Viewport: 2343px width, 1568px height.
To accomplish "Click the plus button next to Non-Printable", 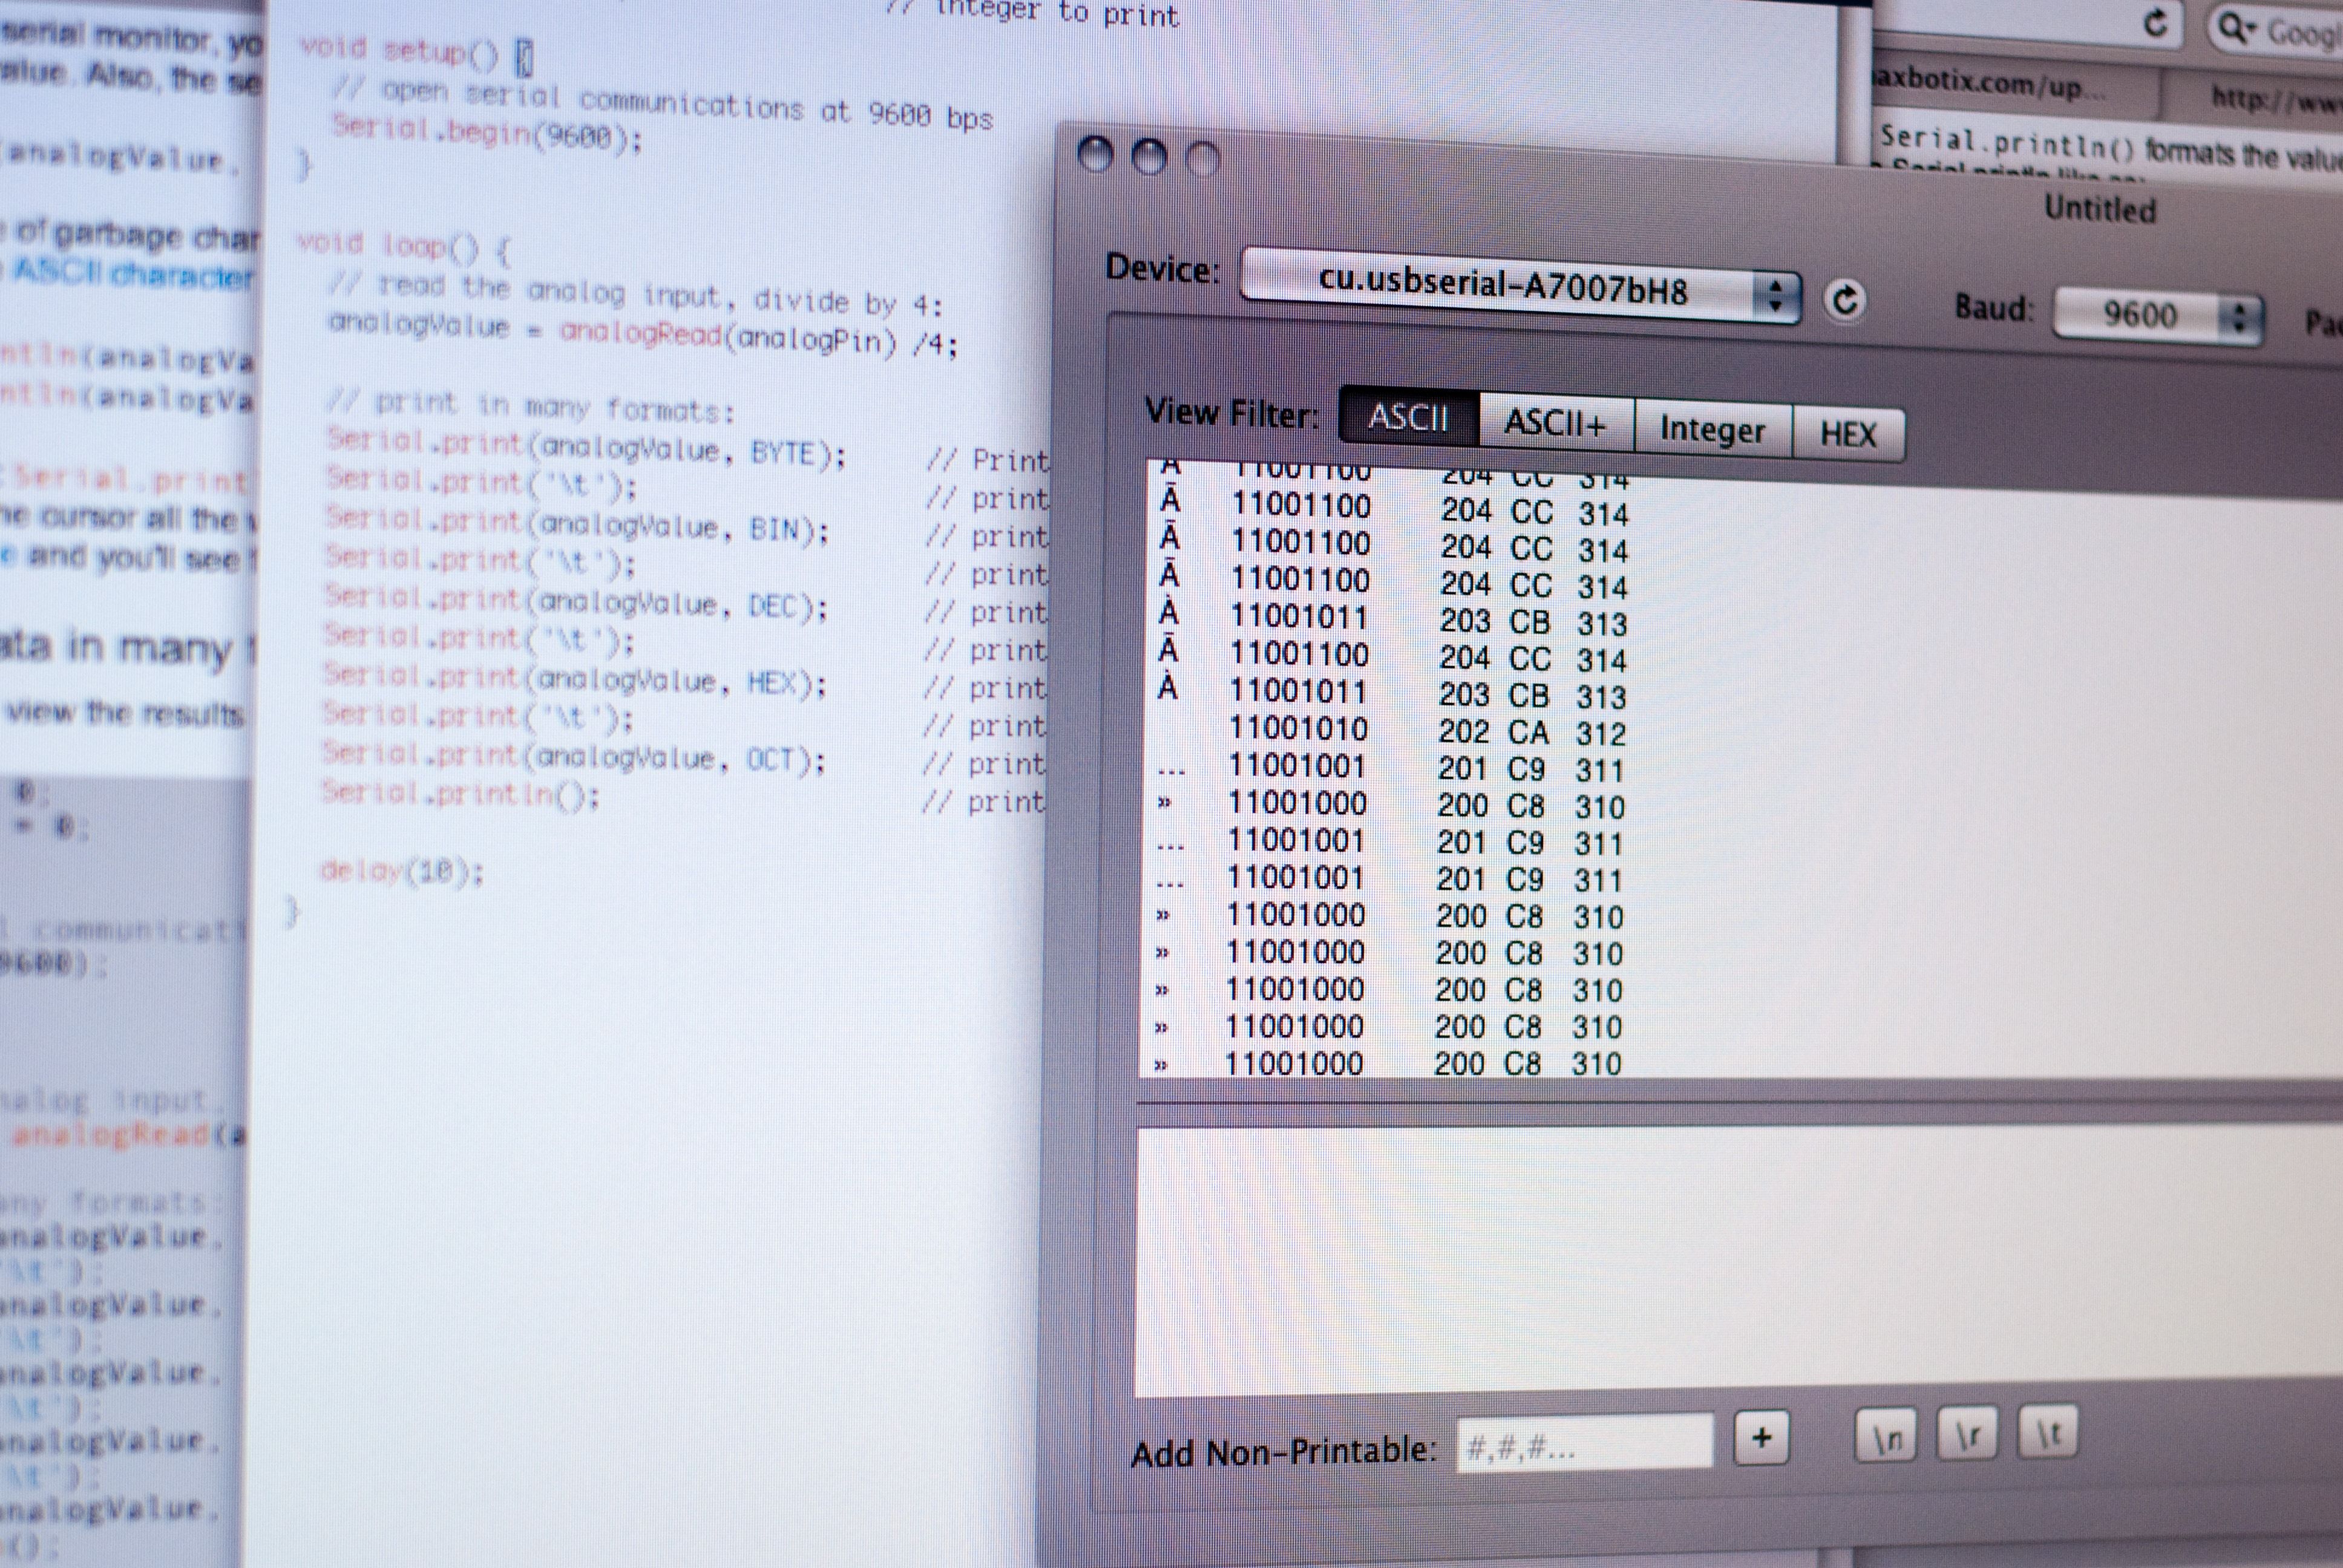I will click(1762, 1438).
